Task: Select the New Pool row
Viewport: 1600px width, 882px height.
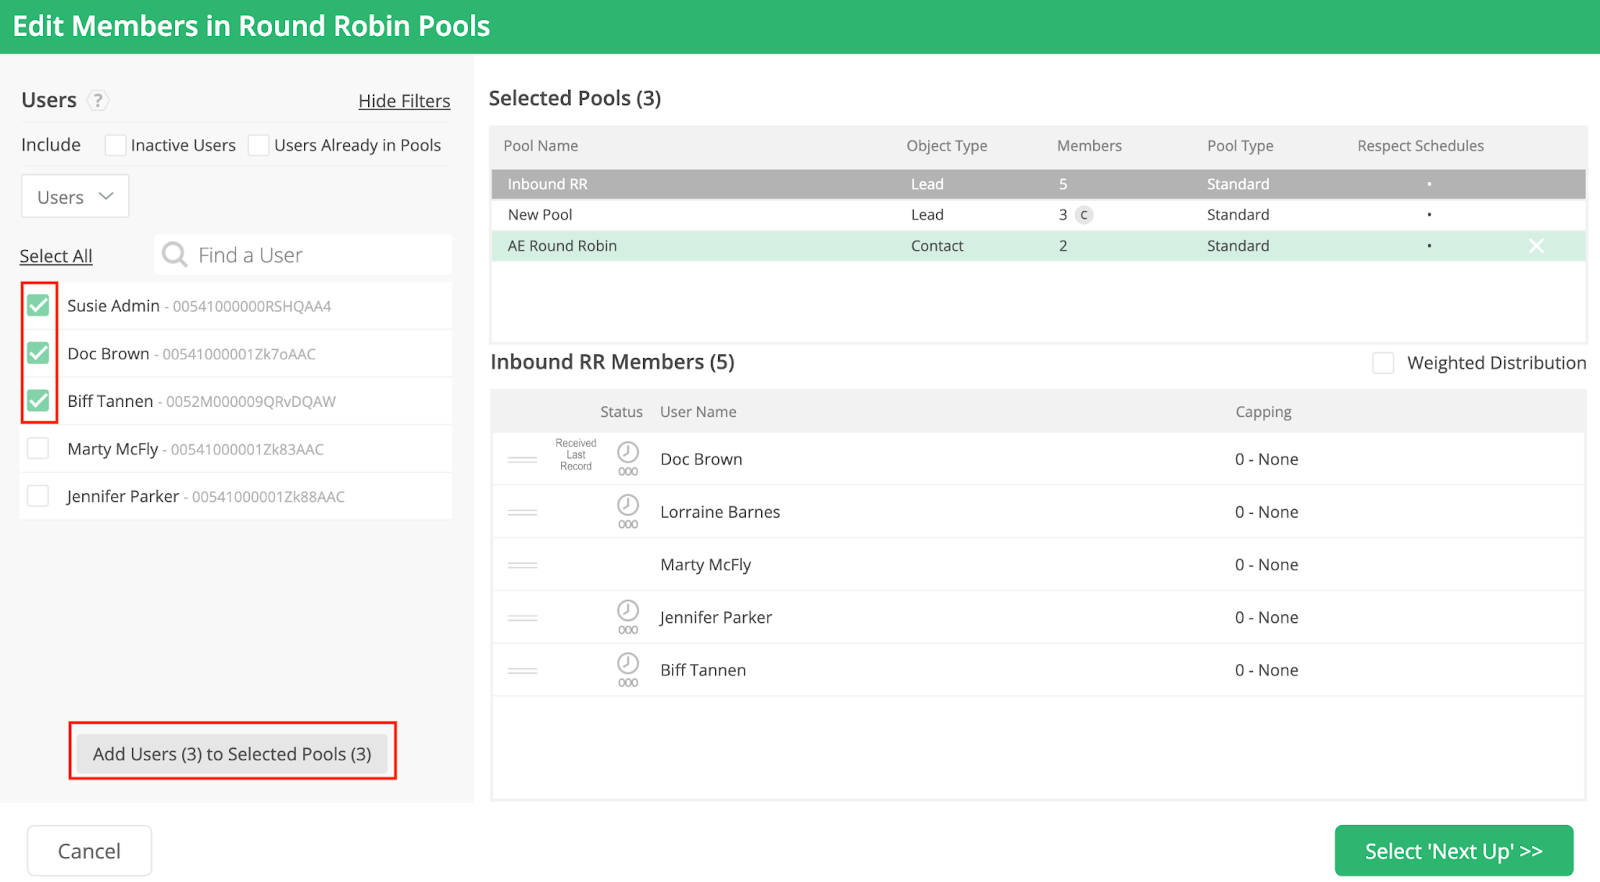Action: (x=700, y=215)
